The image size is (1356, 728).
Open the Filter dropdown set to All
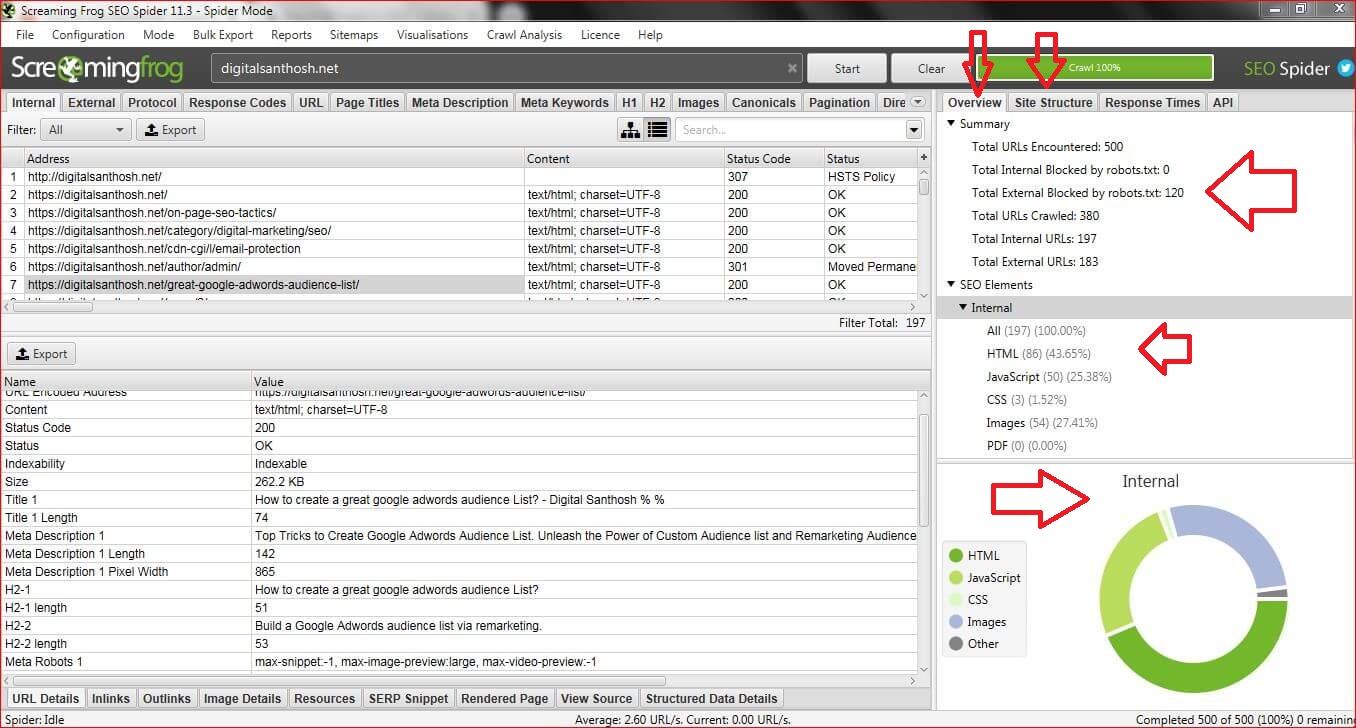(x=86, y=130)
